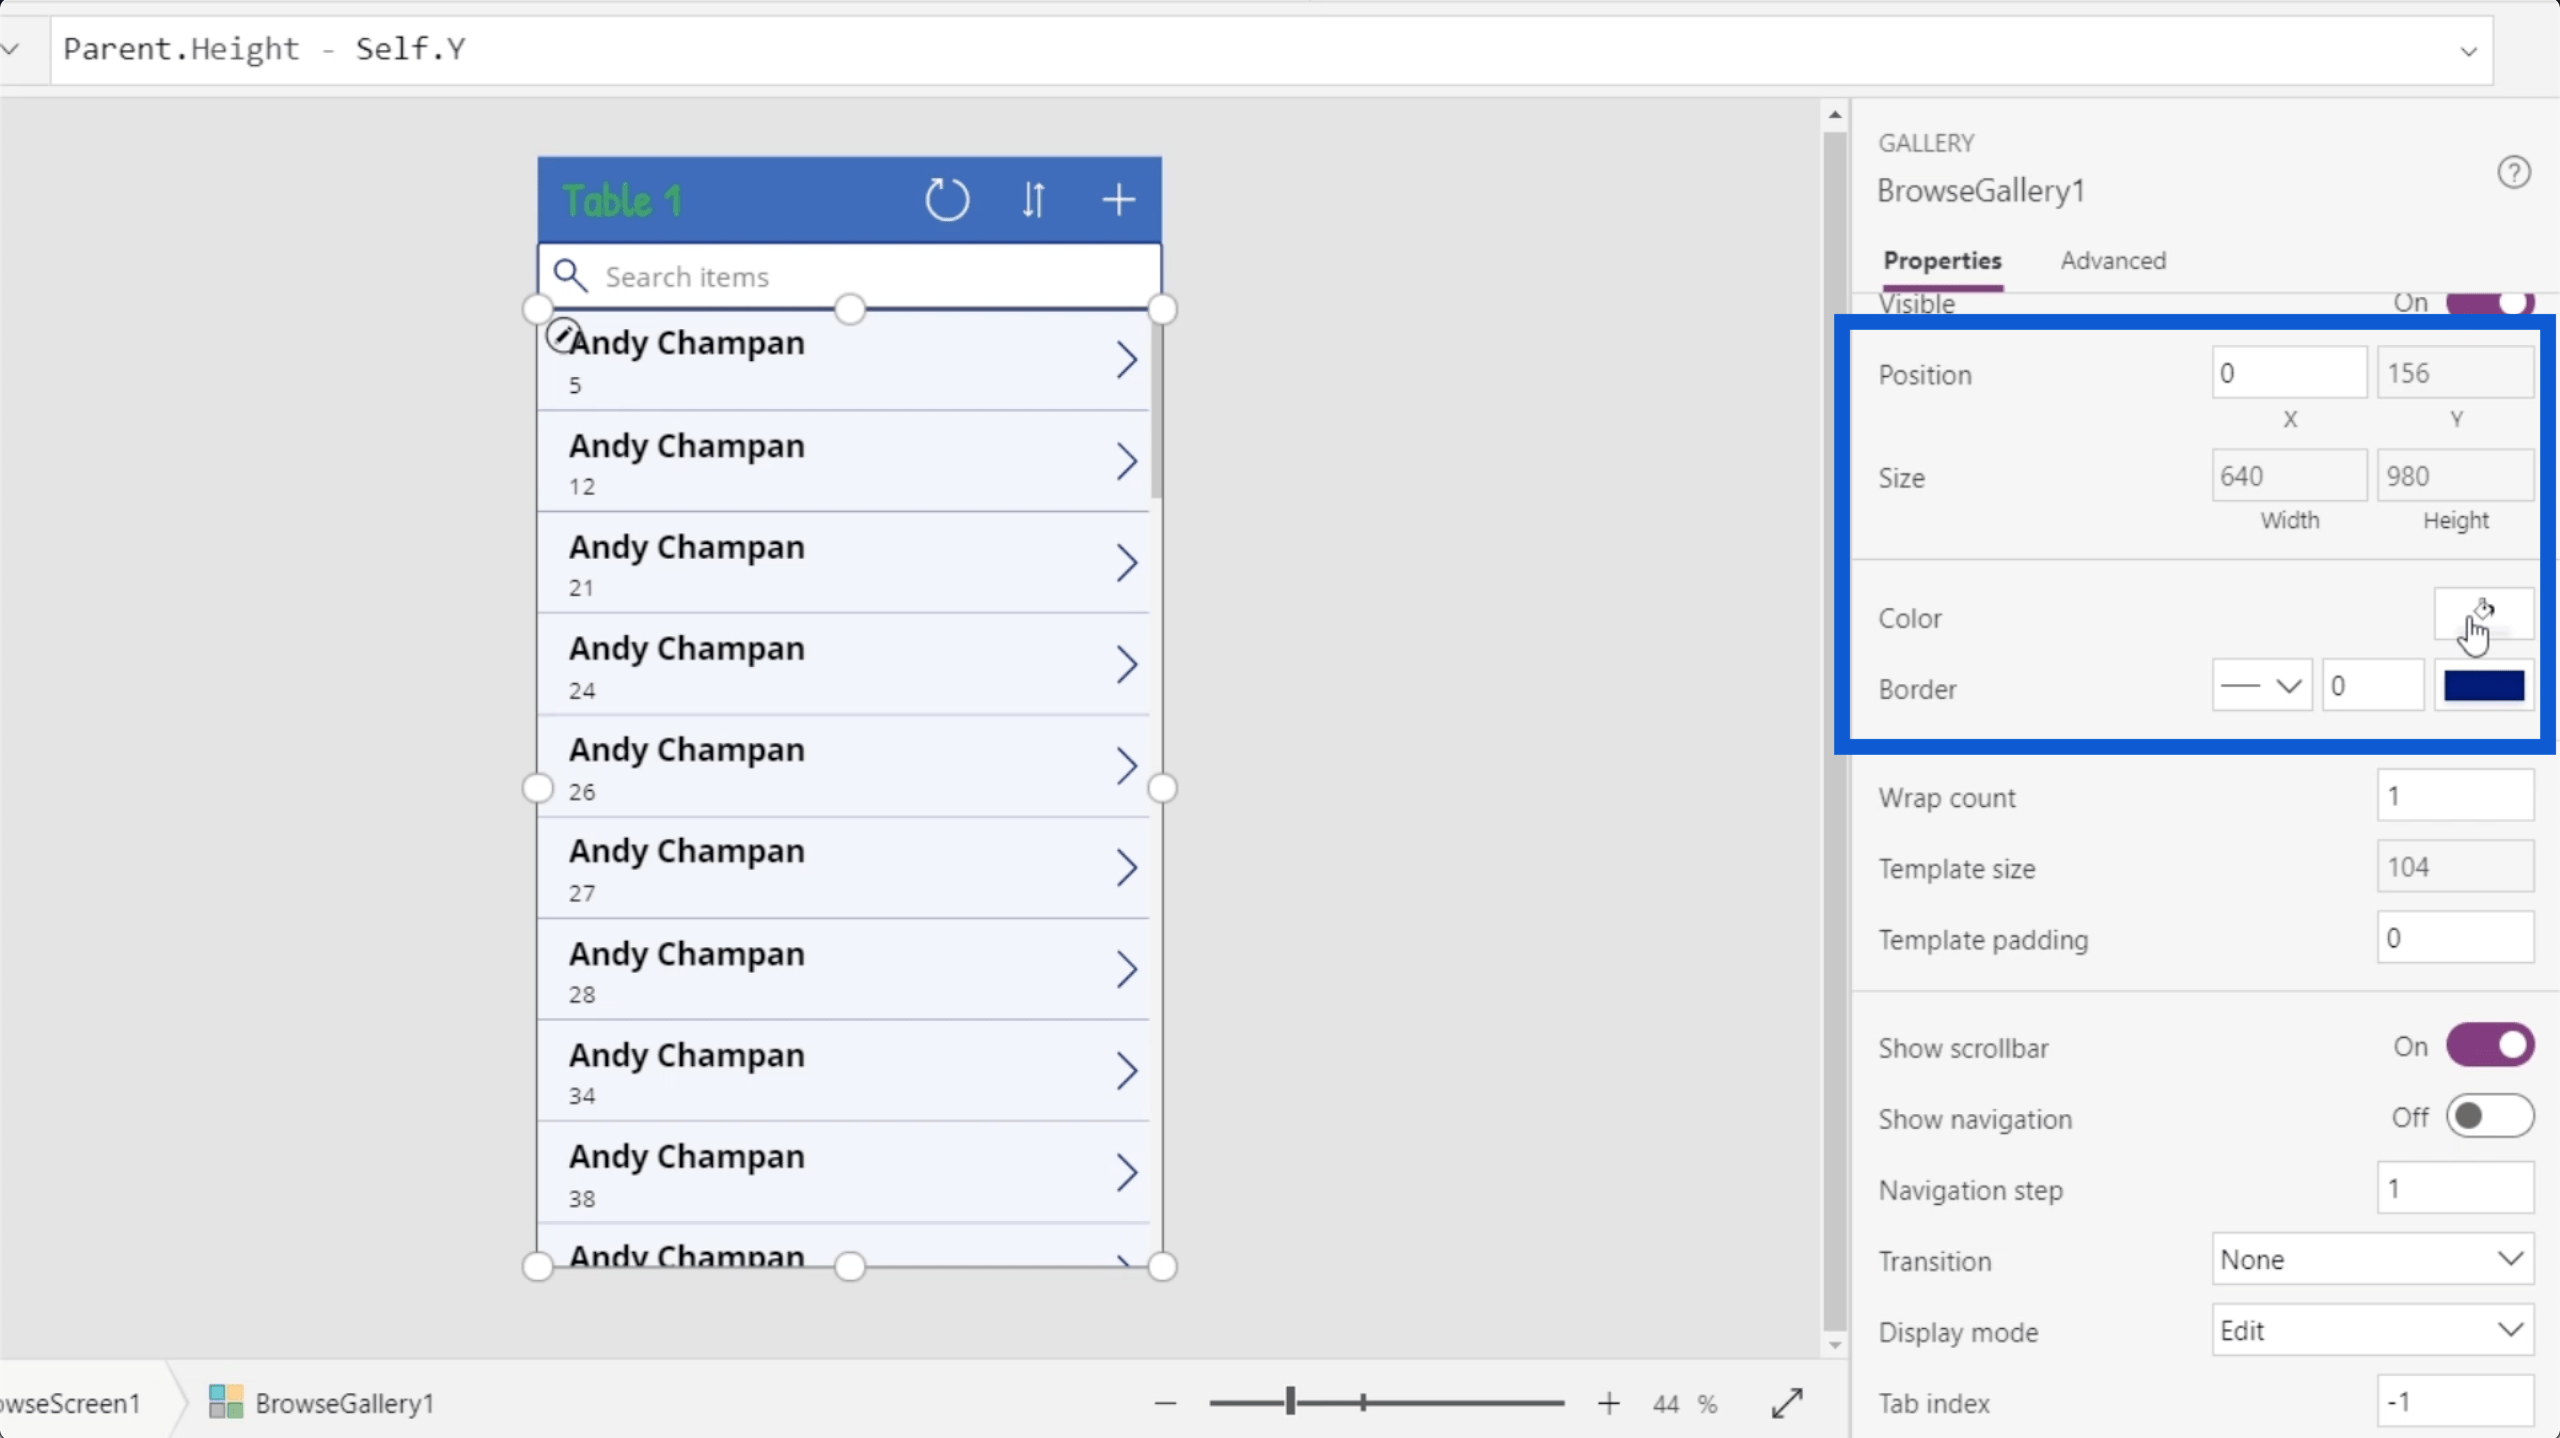This screenshot has height=1438, width=2560.
Task: Click the top-right gallery resize handle
Action: point(1162,309)
